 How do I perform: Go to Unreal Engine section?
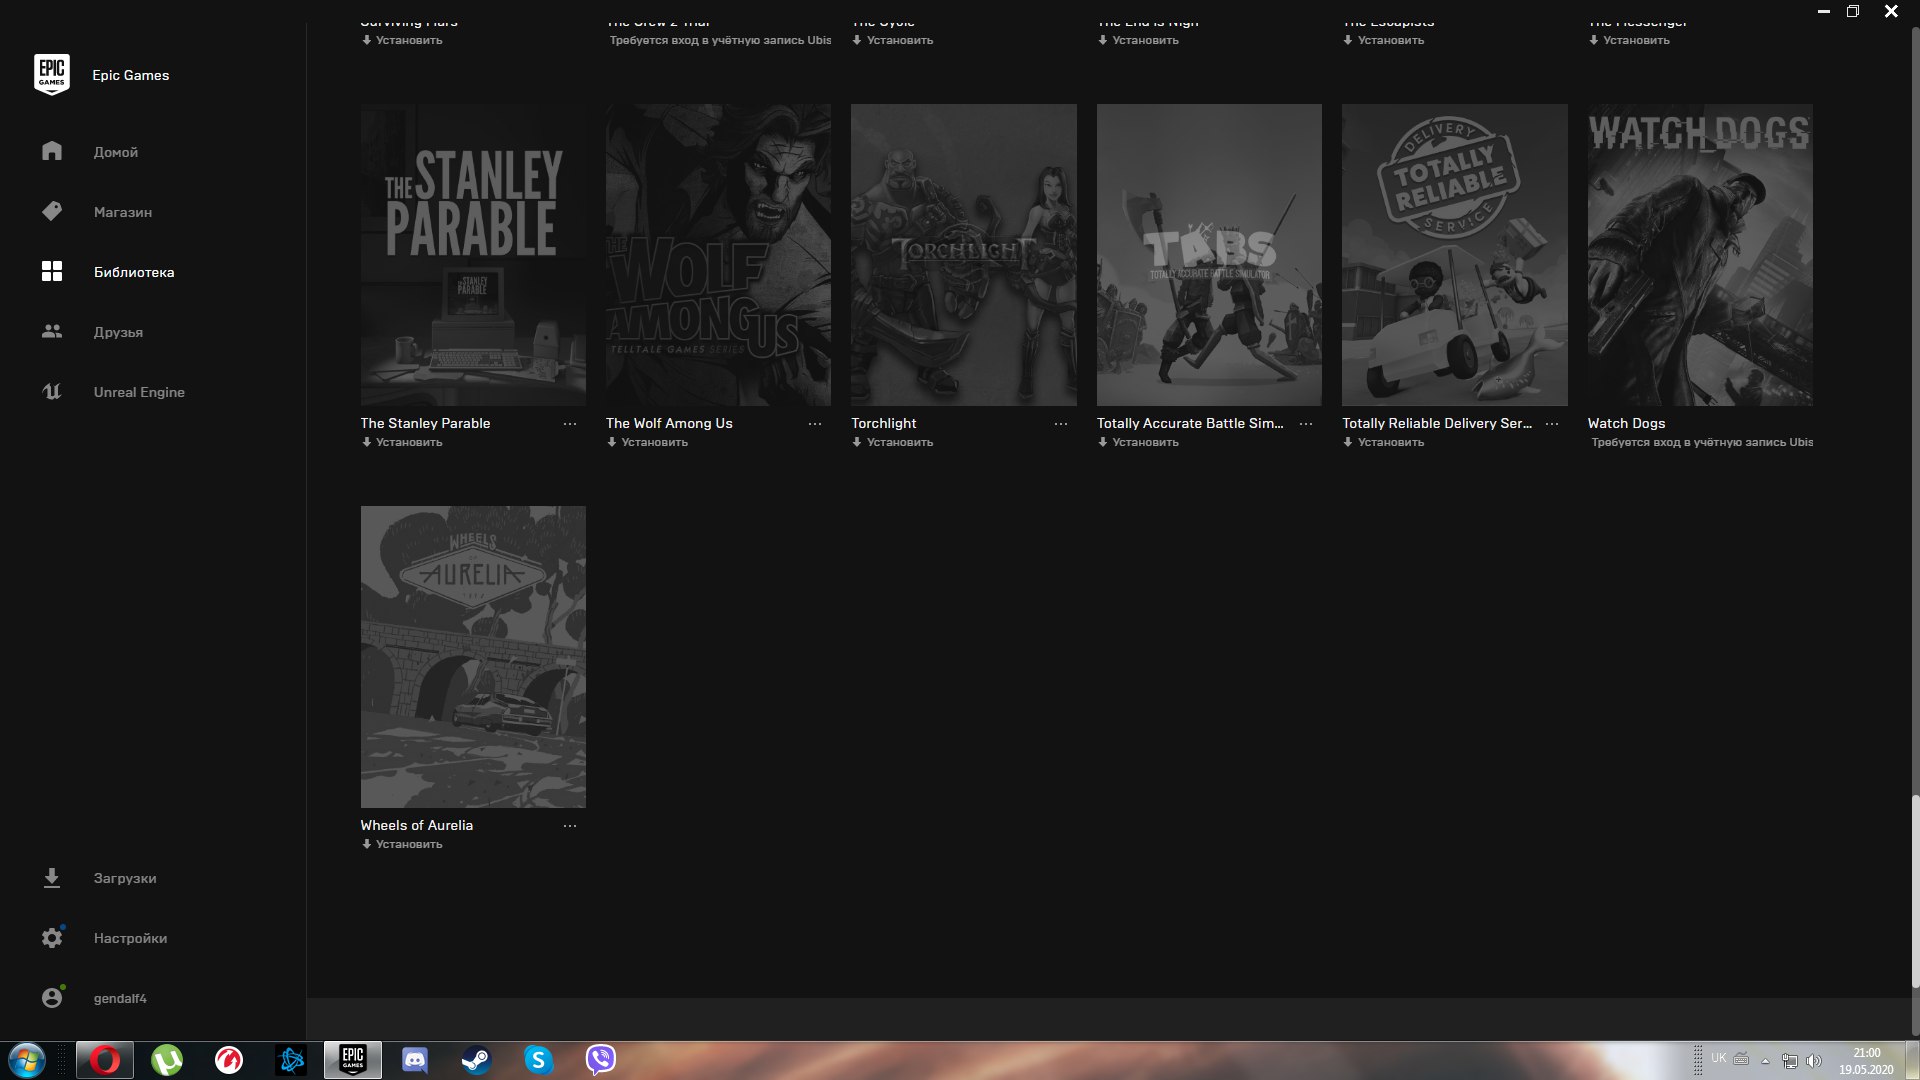click(x=139, y=392)
